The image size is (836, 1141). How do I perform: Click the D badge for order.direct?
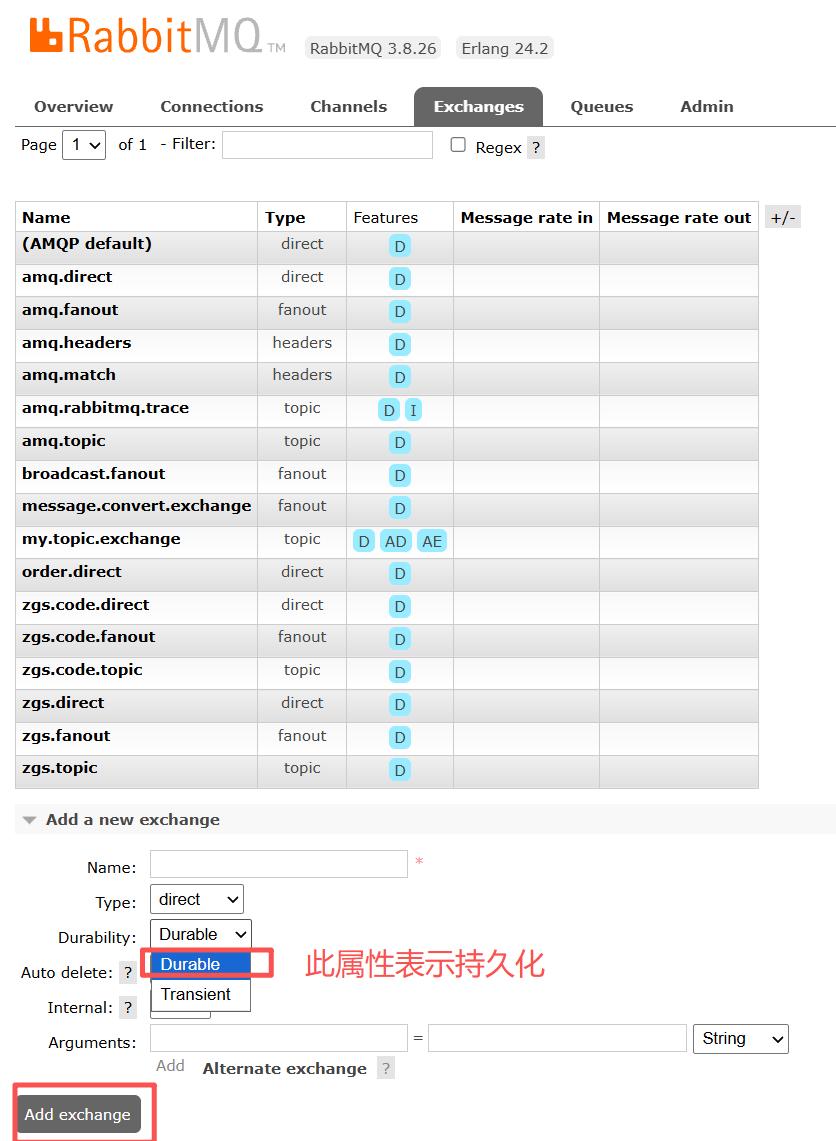click(x=399, y=573)
